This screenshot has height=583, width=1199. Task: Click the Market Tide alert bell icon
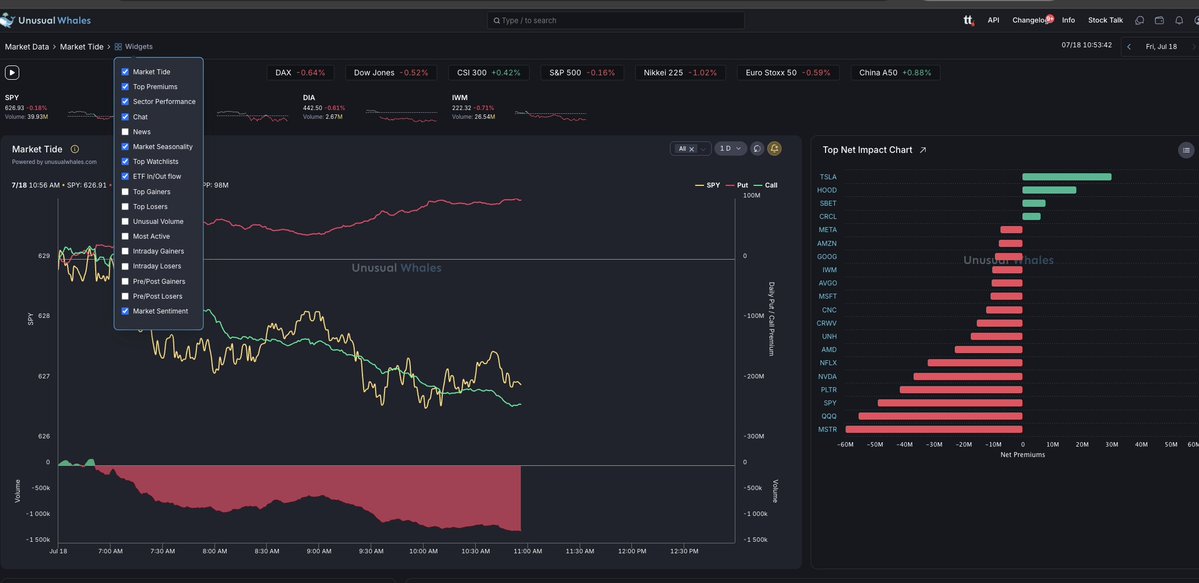(775, 148)
